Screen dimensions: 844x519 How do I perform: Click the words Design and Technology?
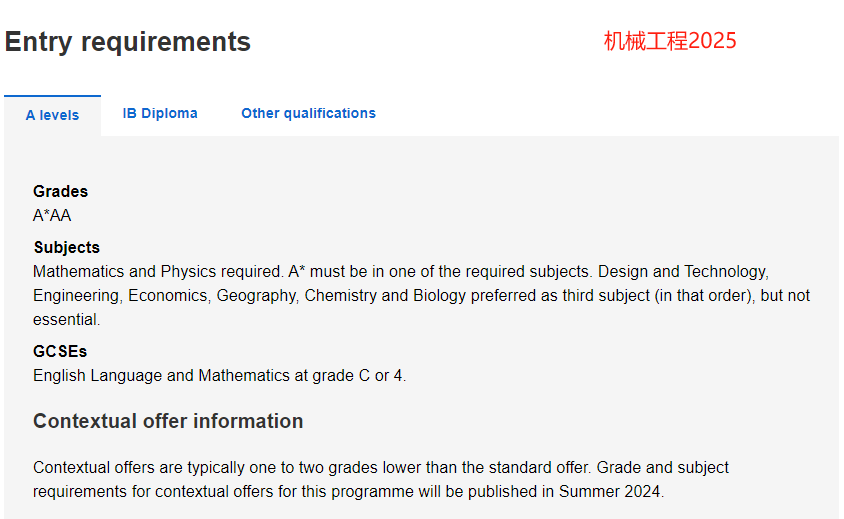pos(684,271)
